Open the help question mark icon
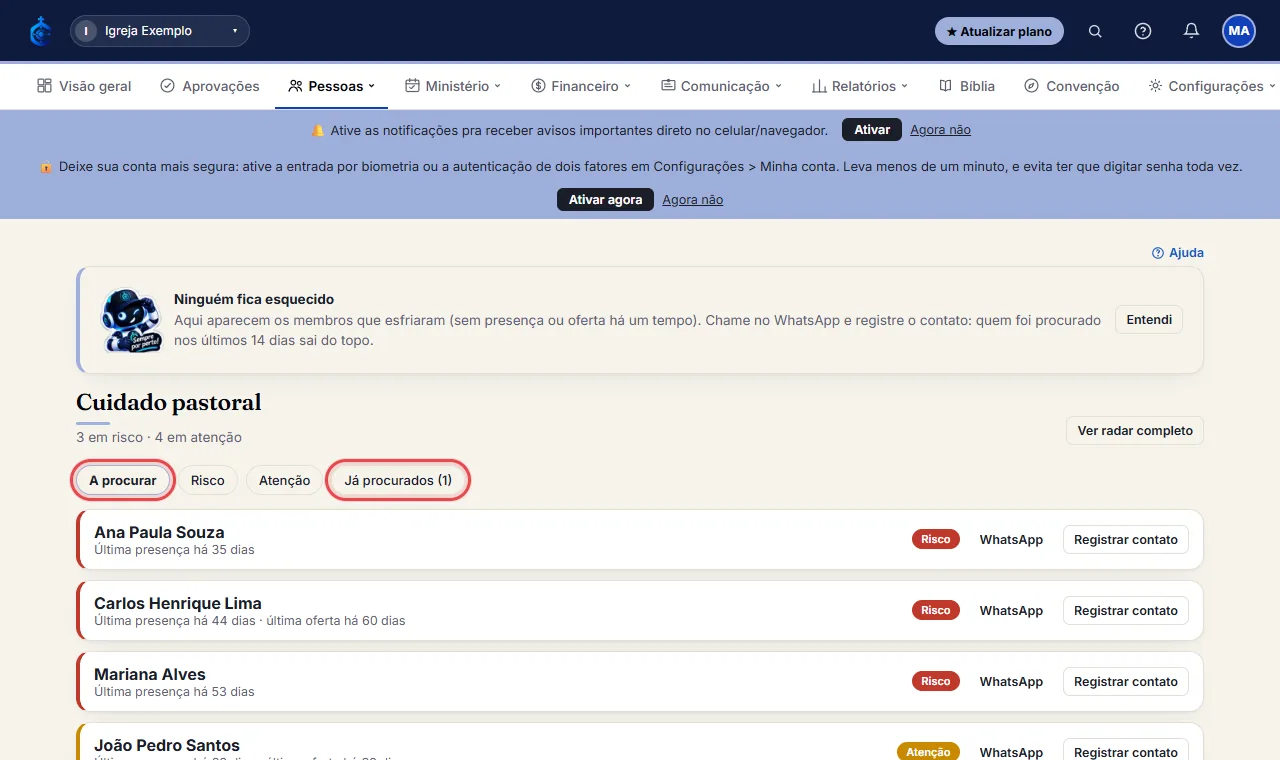 click(1143, 31)
